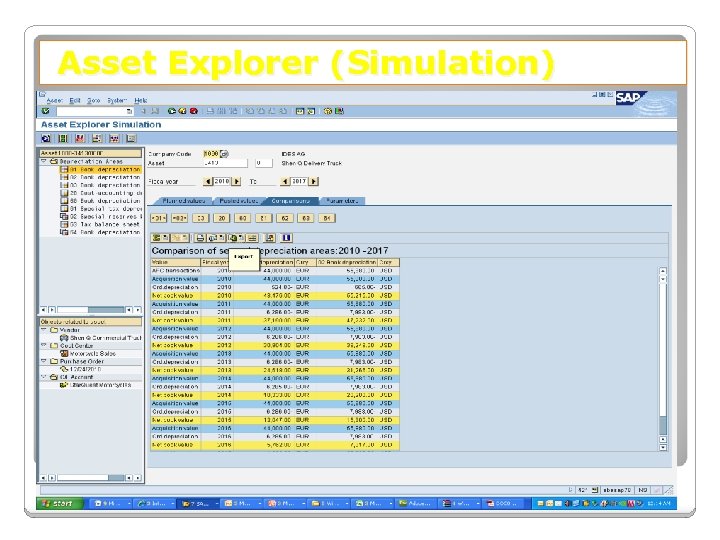The width and height of the screenshot is (720, 540).
Task: Select the Net book value 2010 row
Action: (275, 296)
